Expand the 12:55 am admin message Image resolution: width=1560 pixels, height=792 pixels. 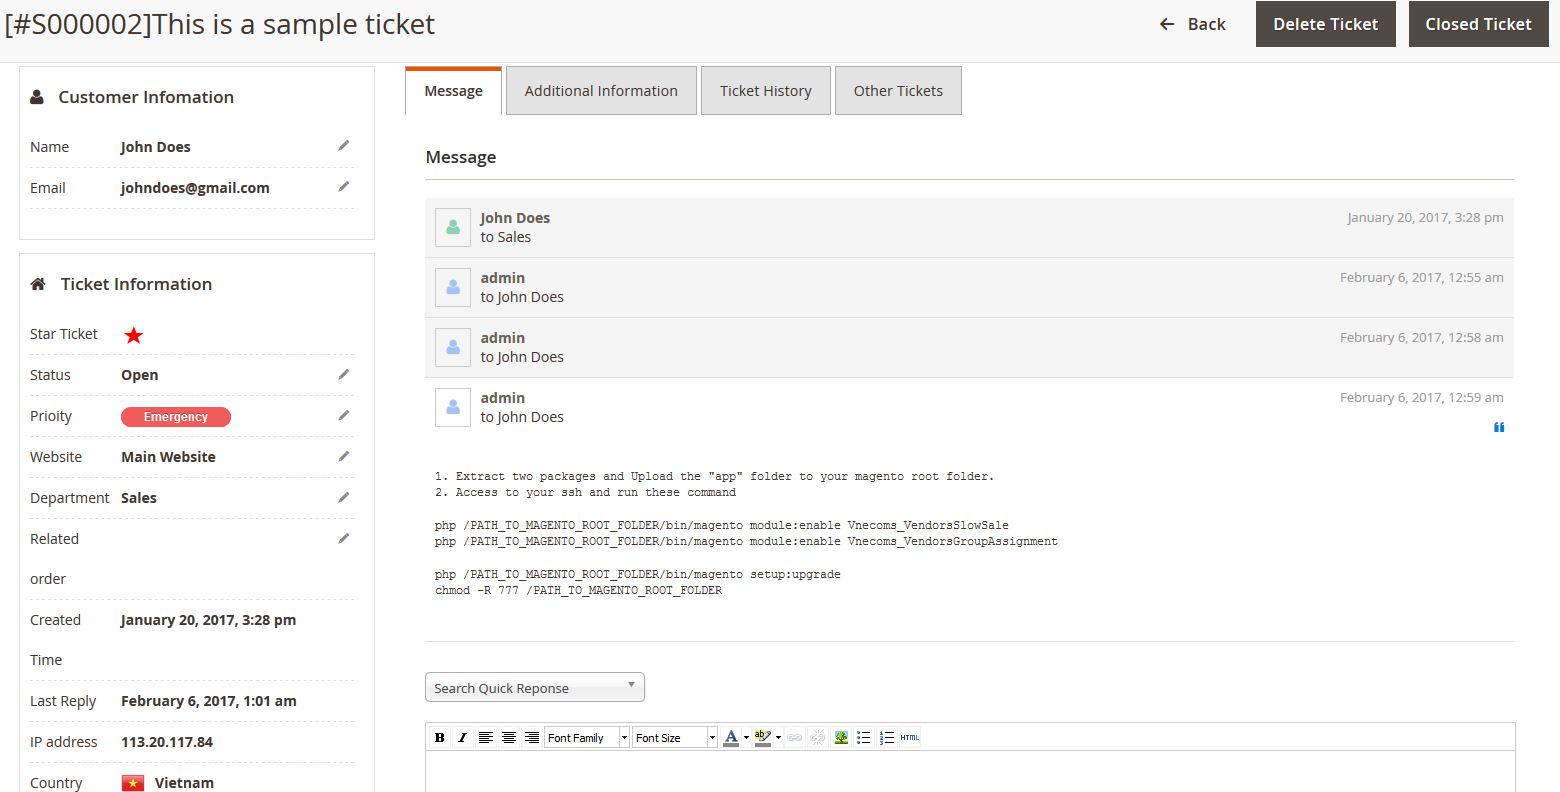point(969,287)
